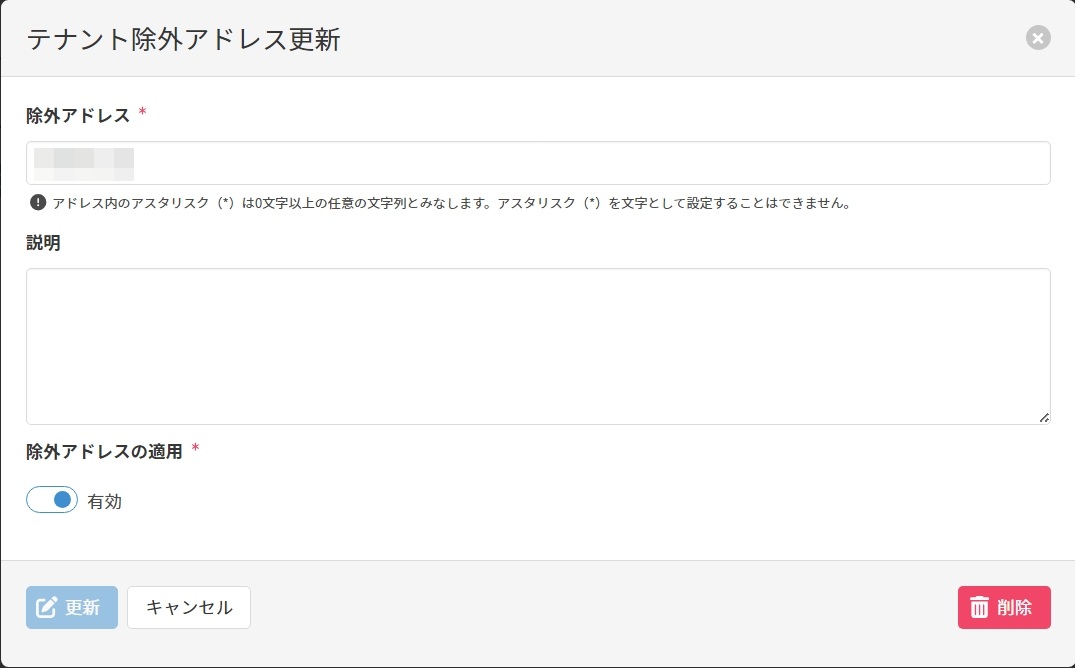The image size is (1075, 668).
Task: Click the trash can icon on 削除
Action: click(980, 608)
